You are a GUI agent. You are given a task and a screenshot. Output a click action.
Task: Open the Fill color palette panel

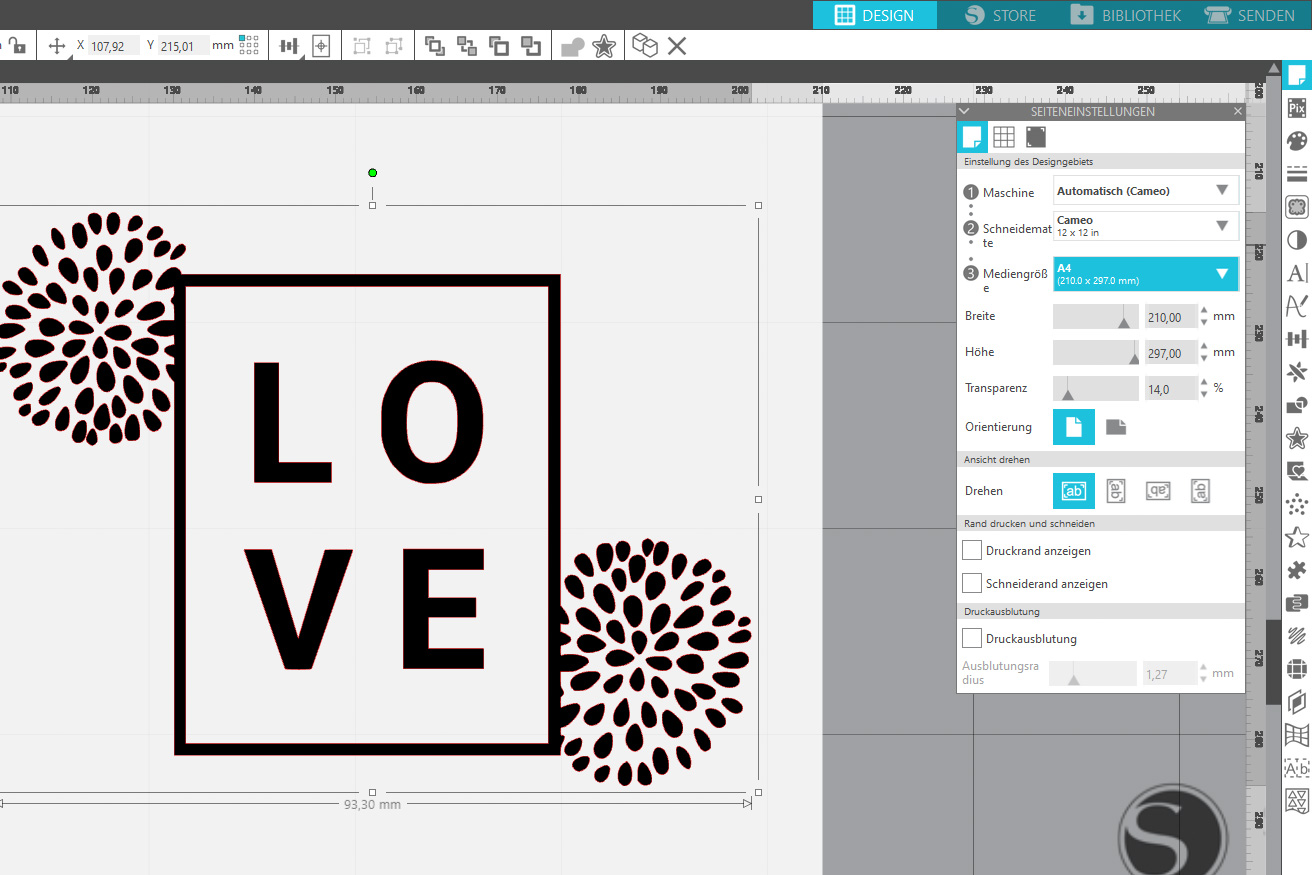click(1297, 141)
